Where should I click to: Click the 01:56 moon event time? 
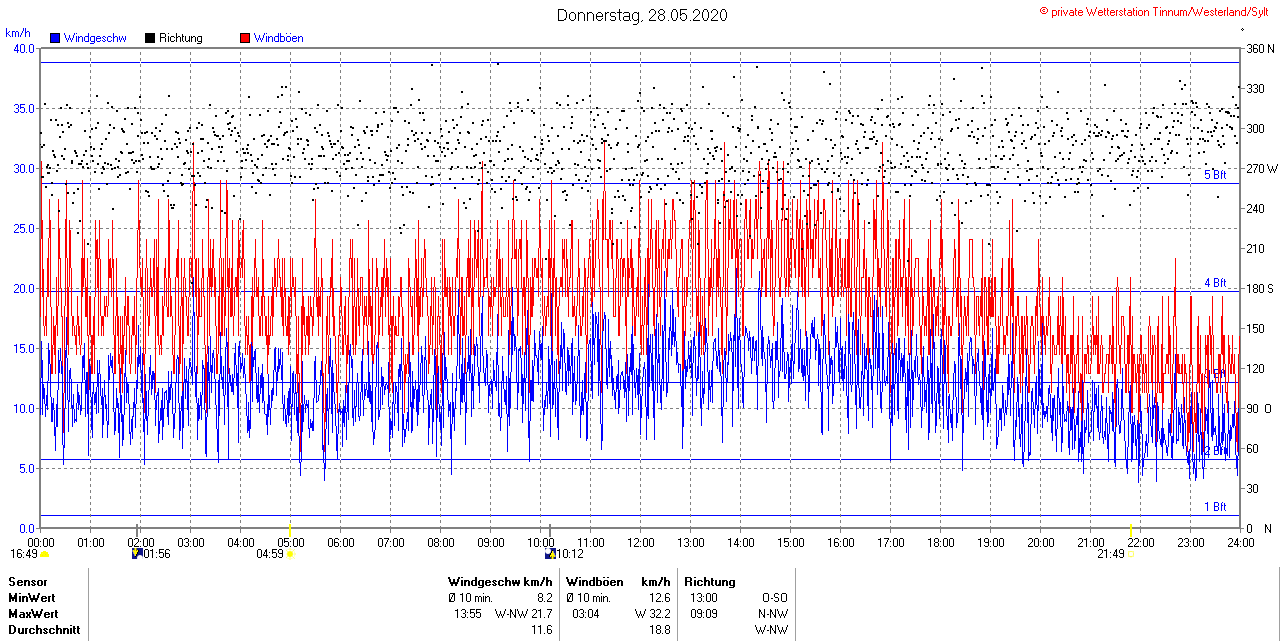(157, 554)
